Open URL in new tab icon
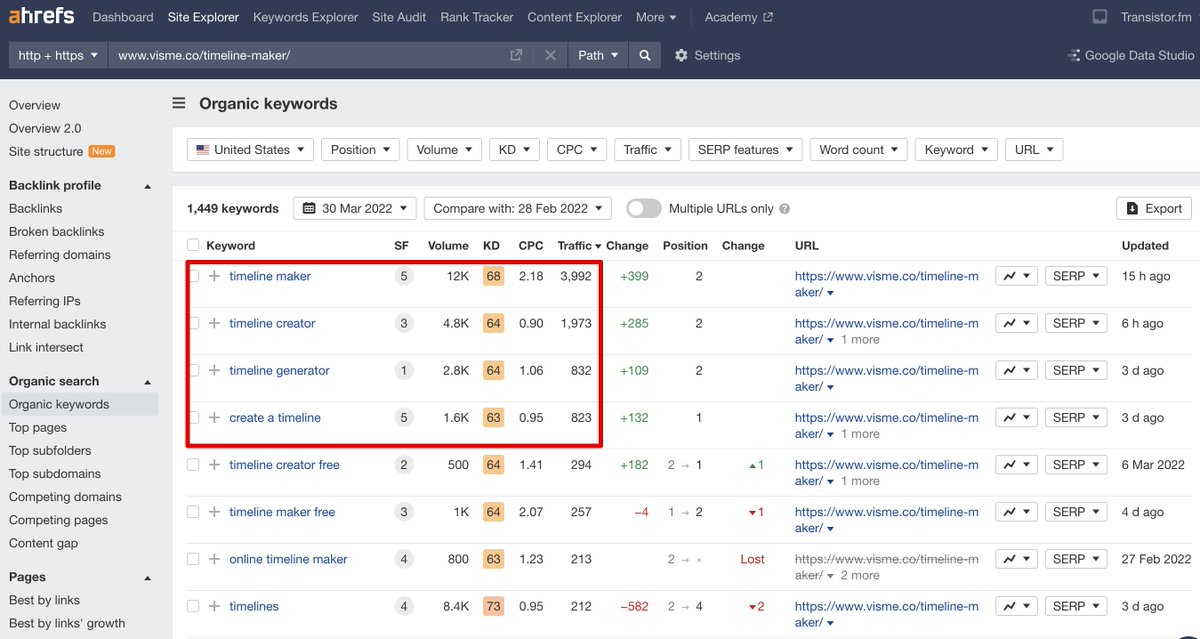This screenshot has height=639, width=1200. 516,55
